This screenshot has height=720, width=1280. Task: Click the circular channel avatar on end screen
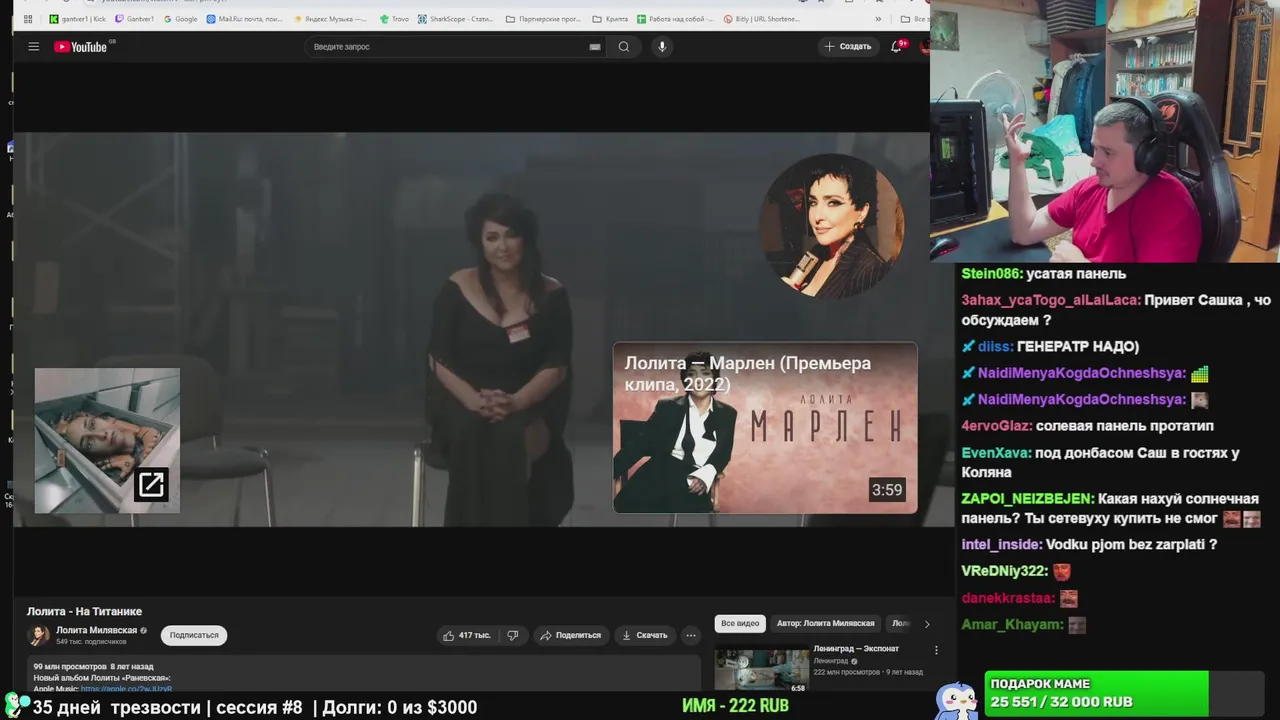tap(832, 226)
